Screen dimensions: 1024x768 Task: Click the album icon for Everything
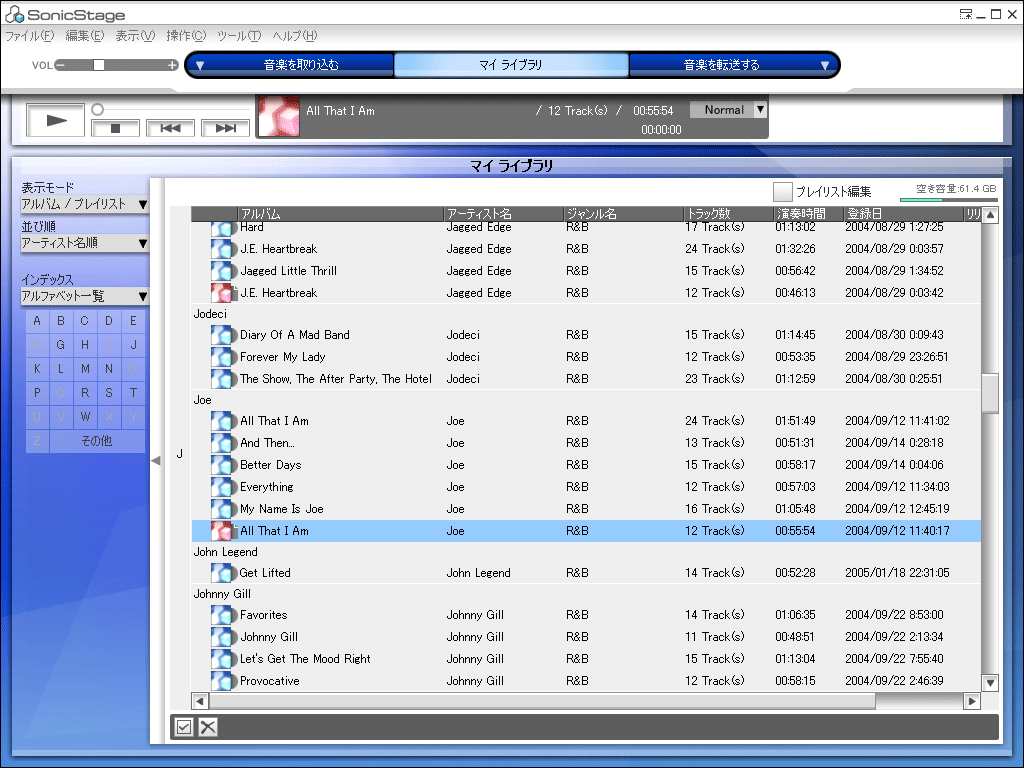tap(221, 487)
